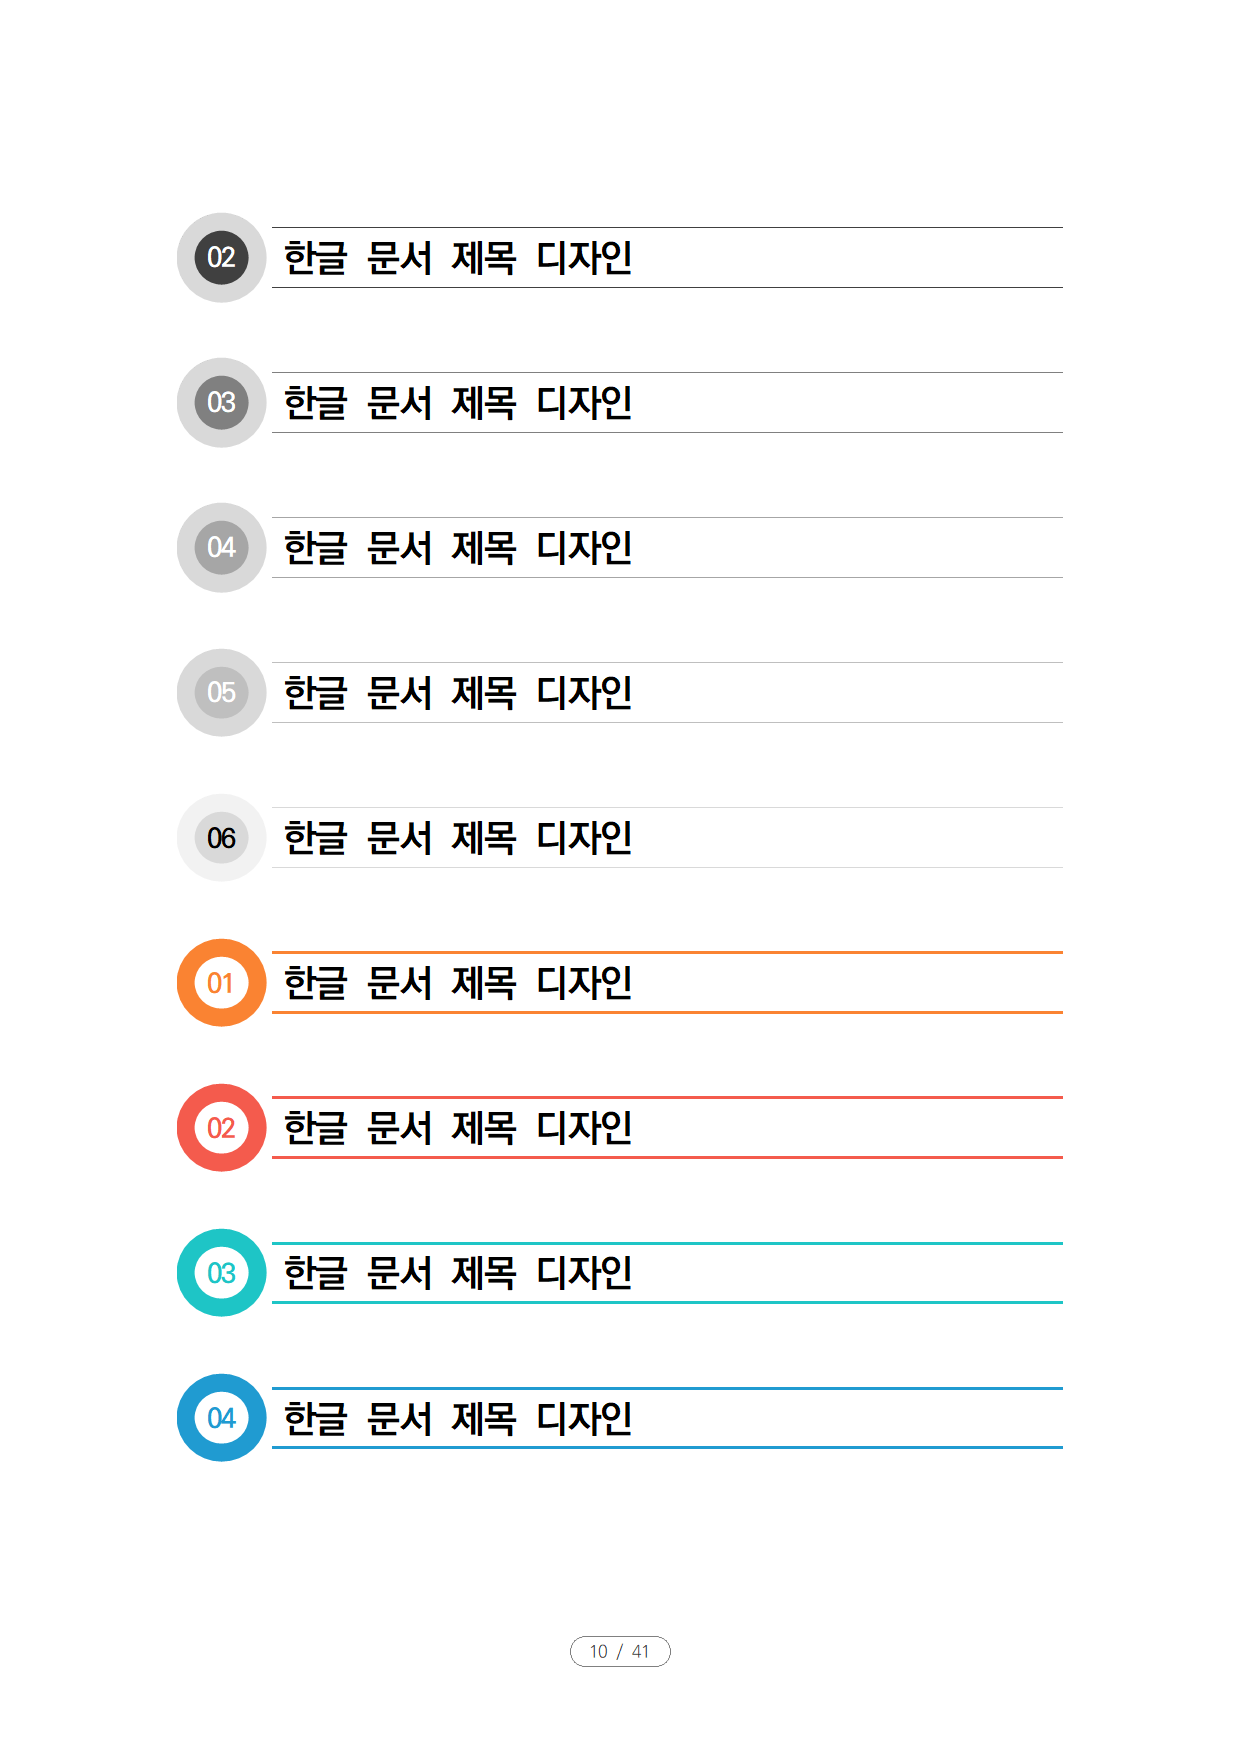Click the title text beside gray 02 badge

click(x=458, y=258)
